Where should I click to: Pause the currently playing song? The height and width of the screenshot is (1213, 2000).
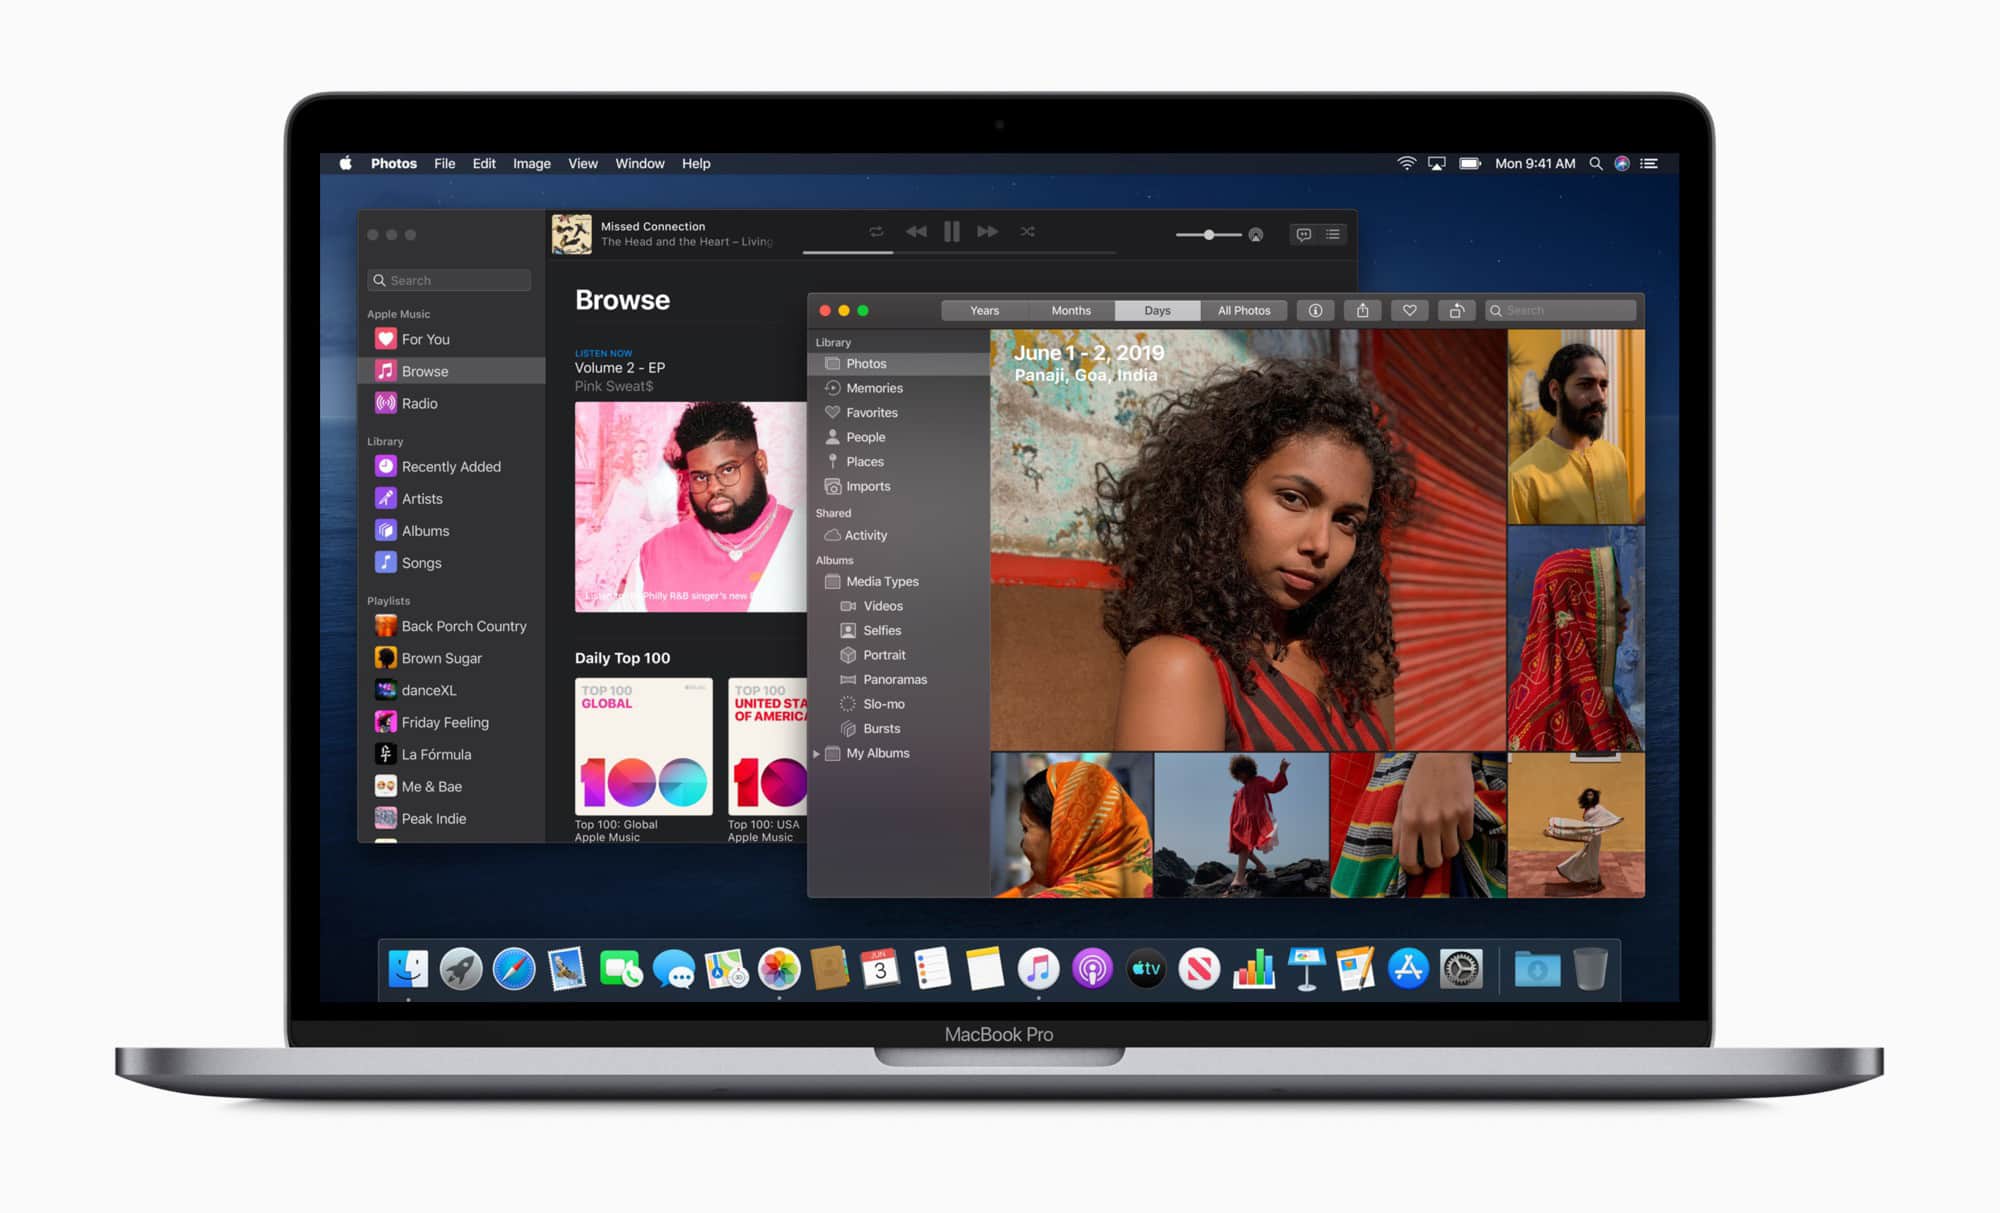(951, 232)
